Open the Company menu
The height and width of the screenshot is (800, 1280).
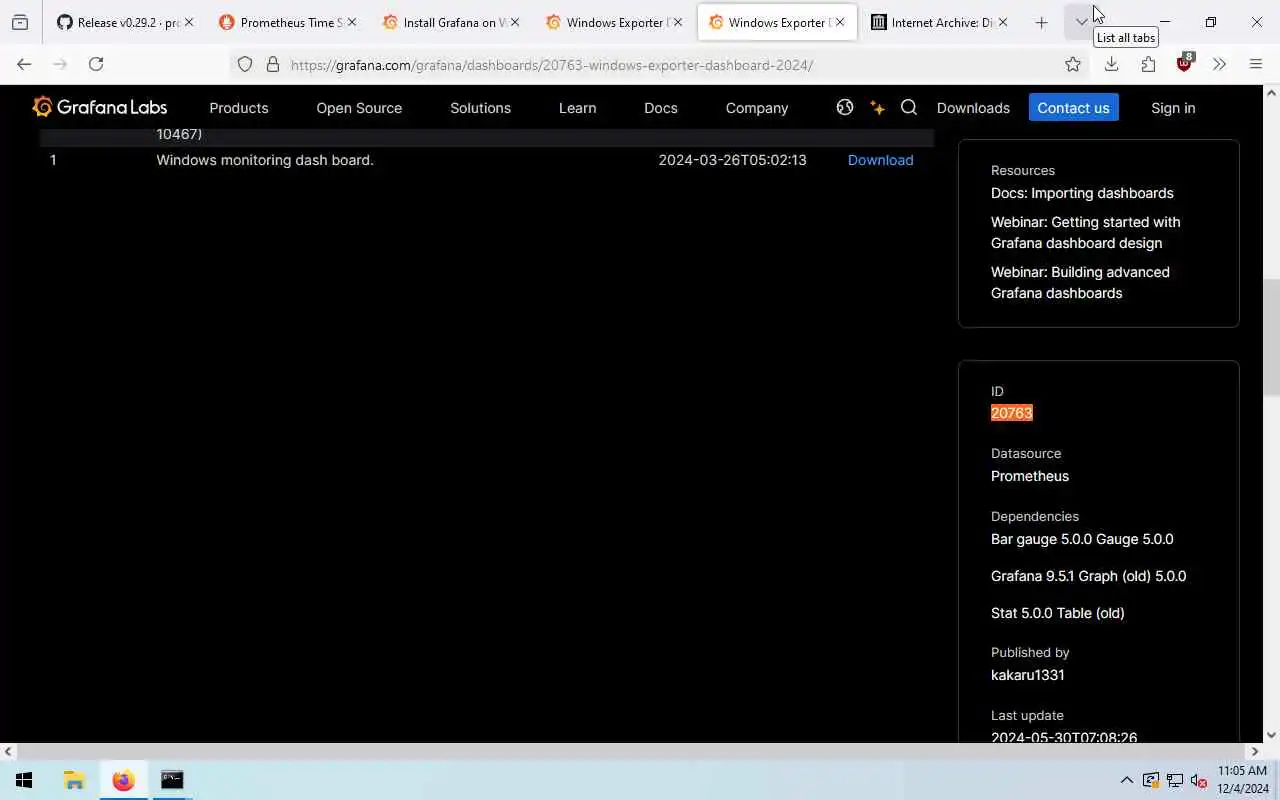coord(757,108)
